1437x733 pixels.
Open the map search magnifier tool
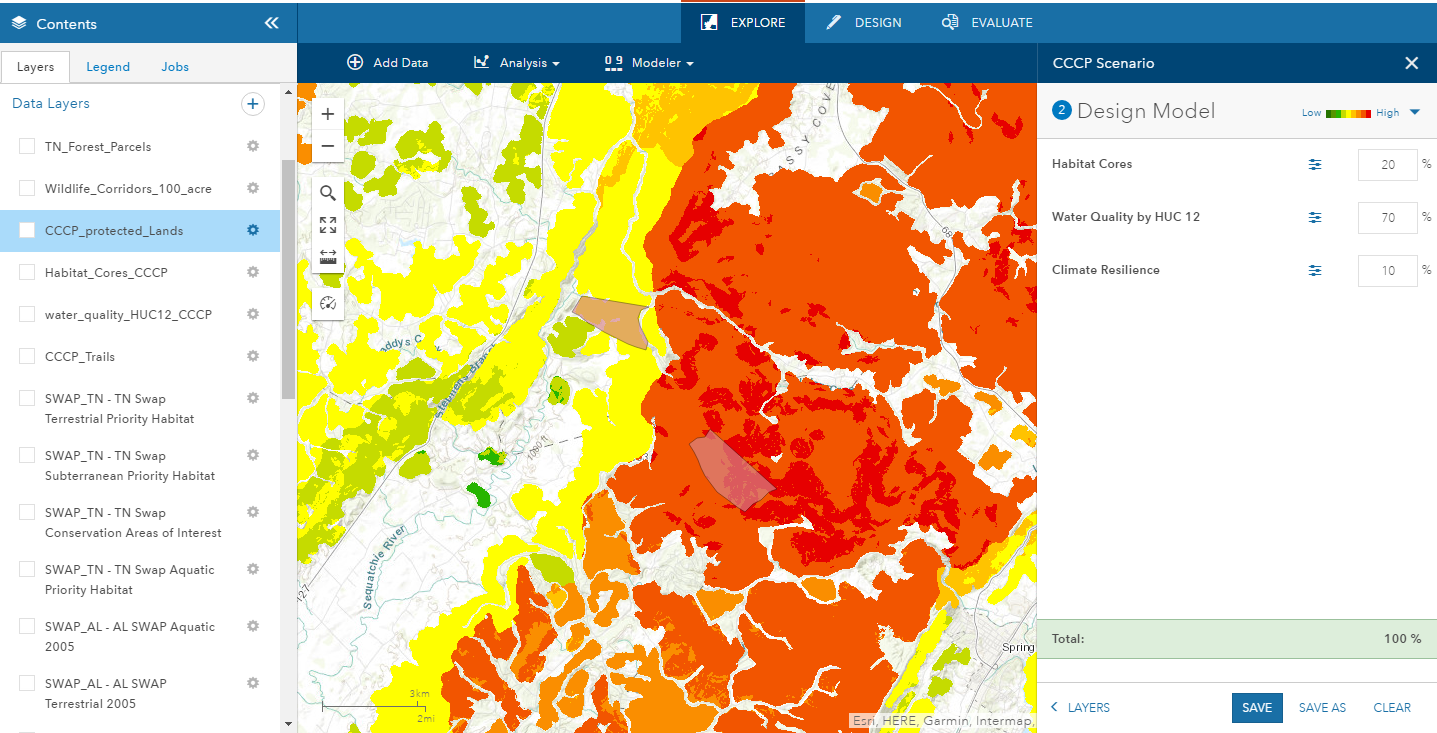click(x=328, y=193)
